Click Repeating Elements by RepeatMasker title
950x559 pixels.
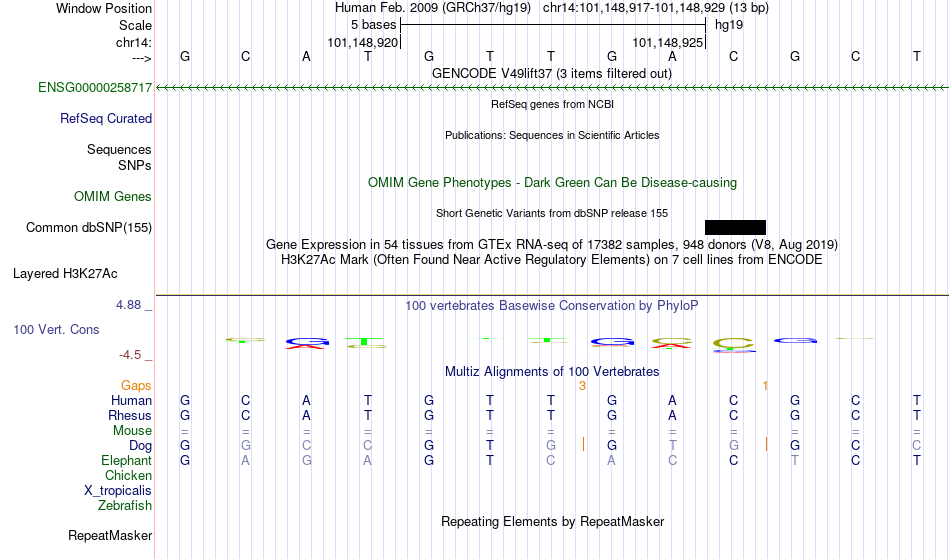point(553,522)
